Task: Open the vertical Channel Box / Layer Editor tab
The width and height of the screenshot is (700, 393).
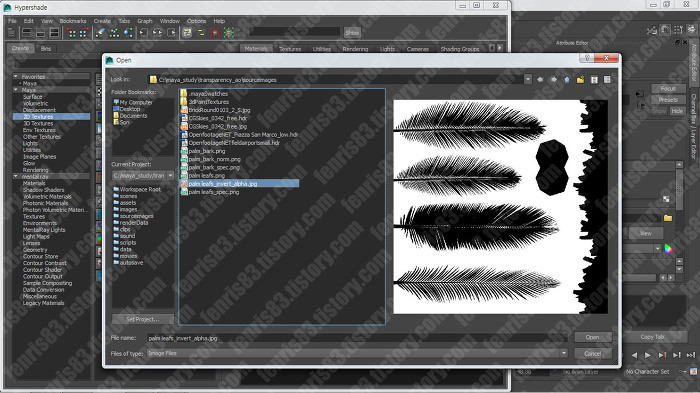Action: [x=694, y=126]
